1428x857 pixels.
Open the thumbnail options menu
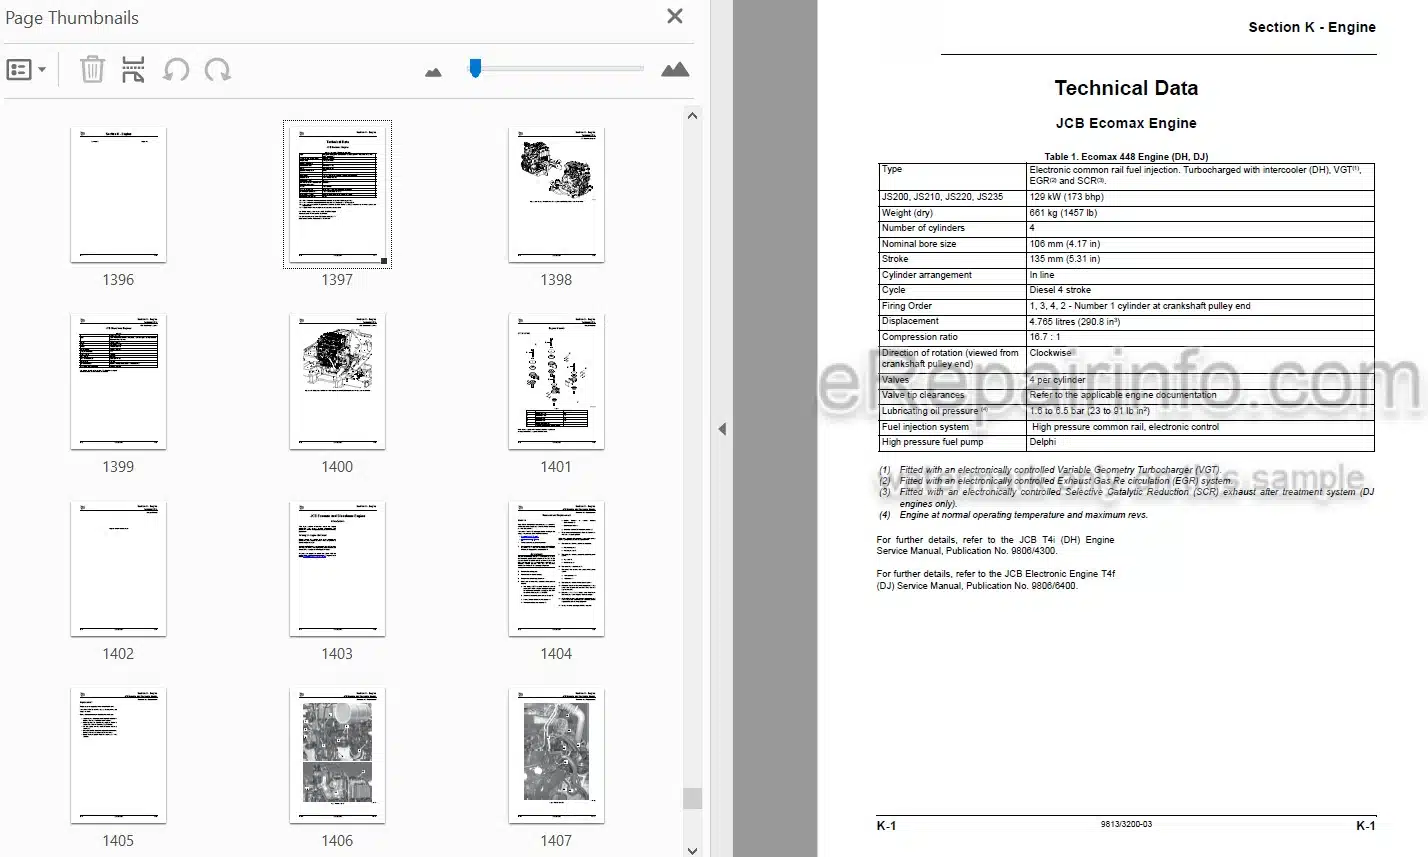(27, 70)
